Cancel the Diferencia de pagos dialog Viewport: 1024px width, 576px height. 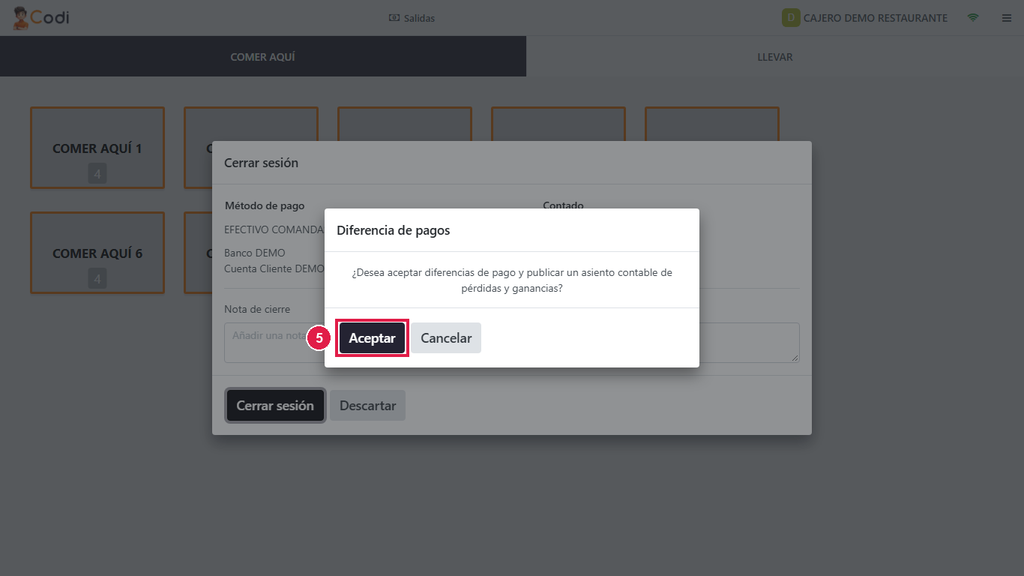click(x=446, y=338)
